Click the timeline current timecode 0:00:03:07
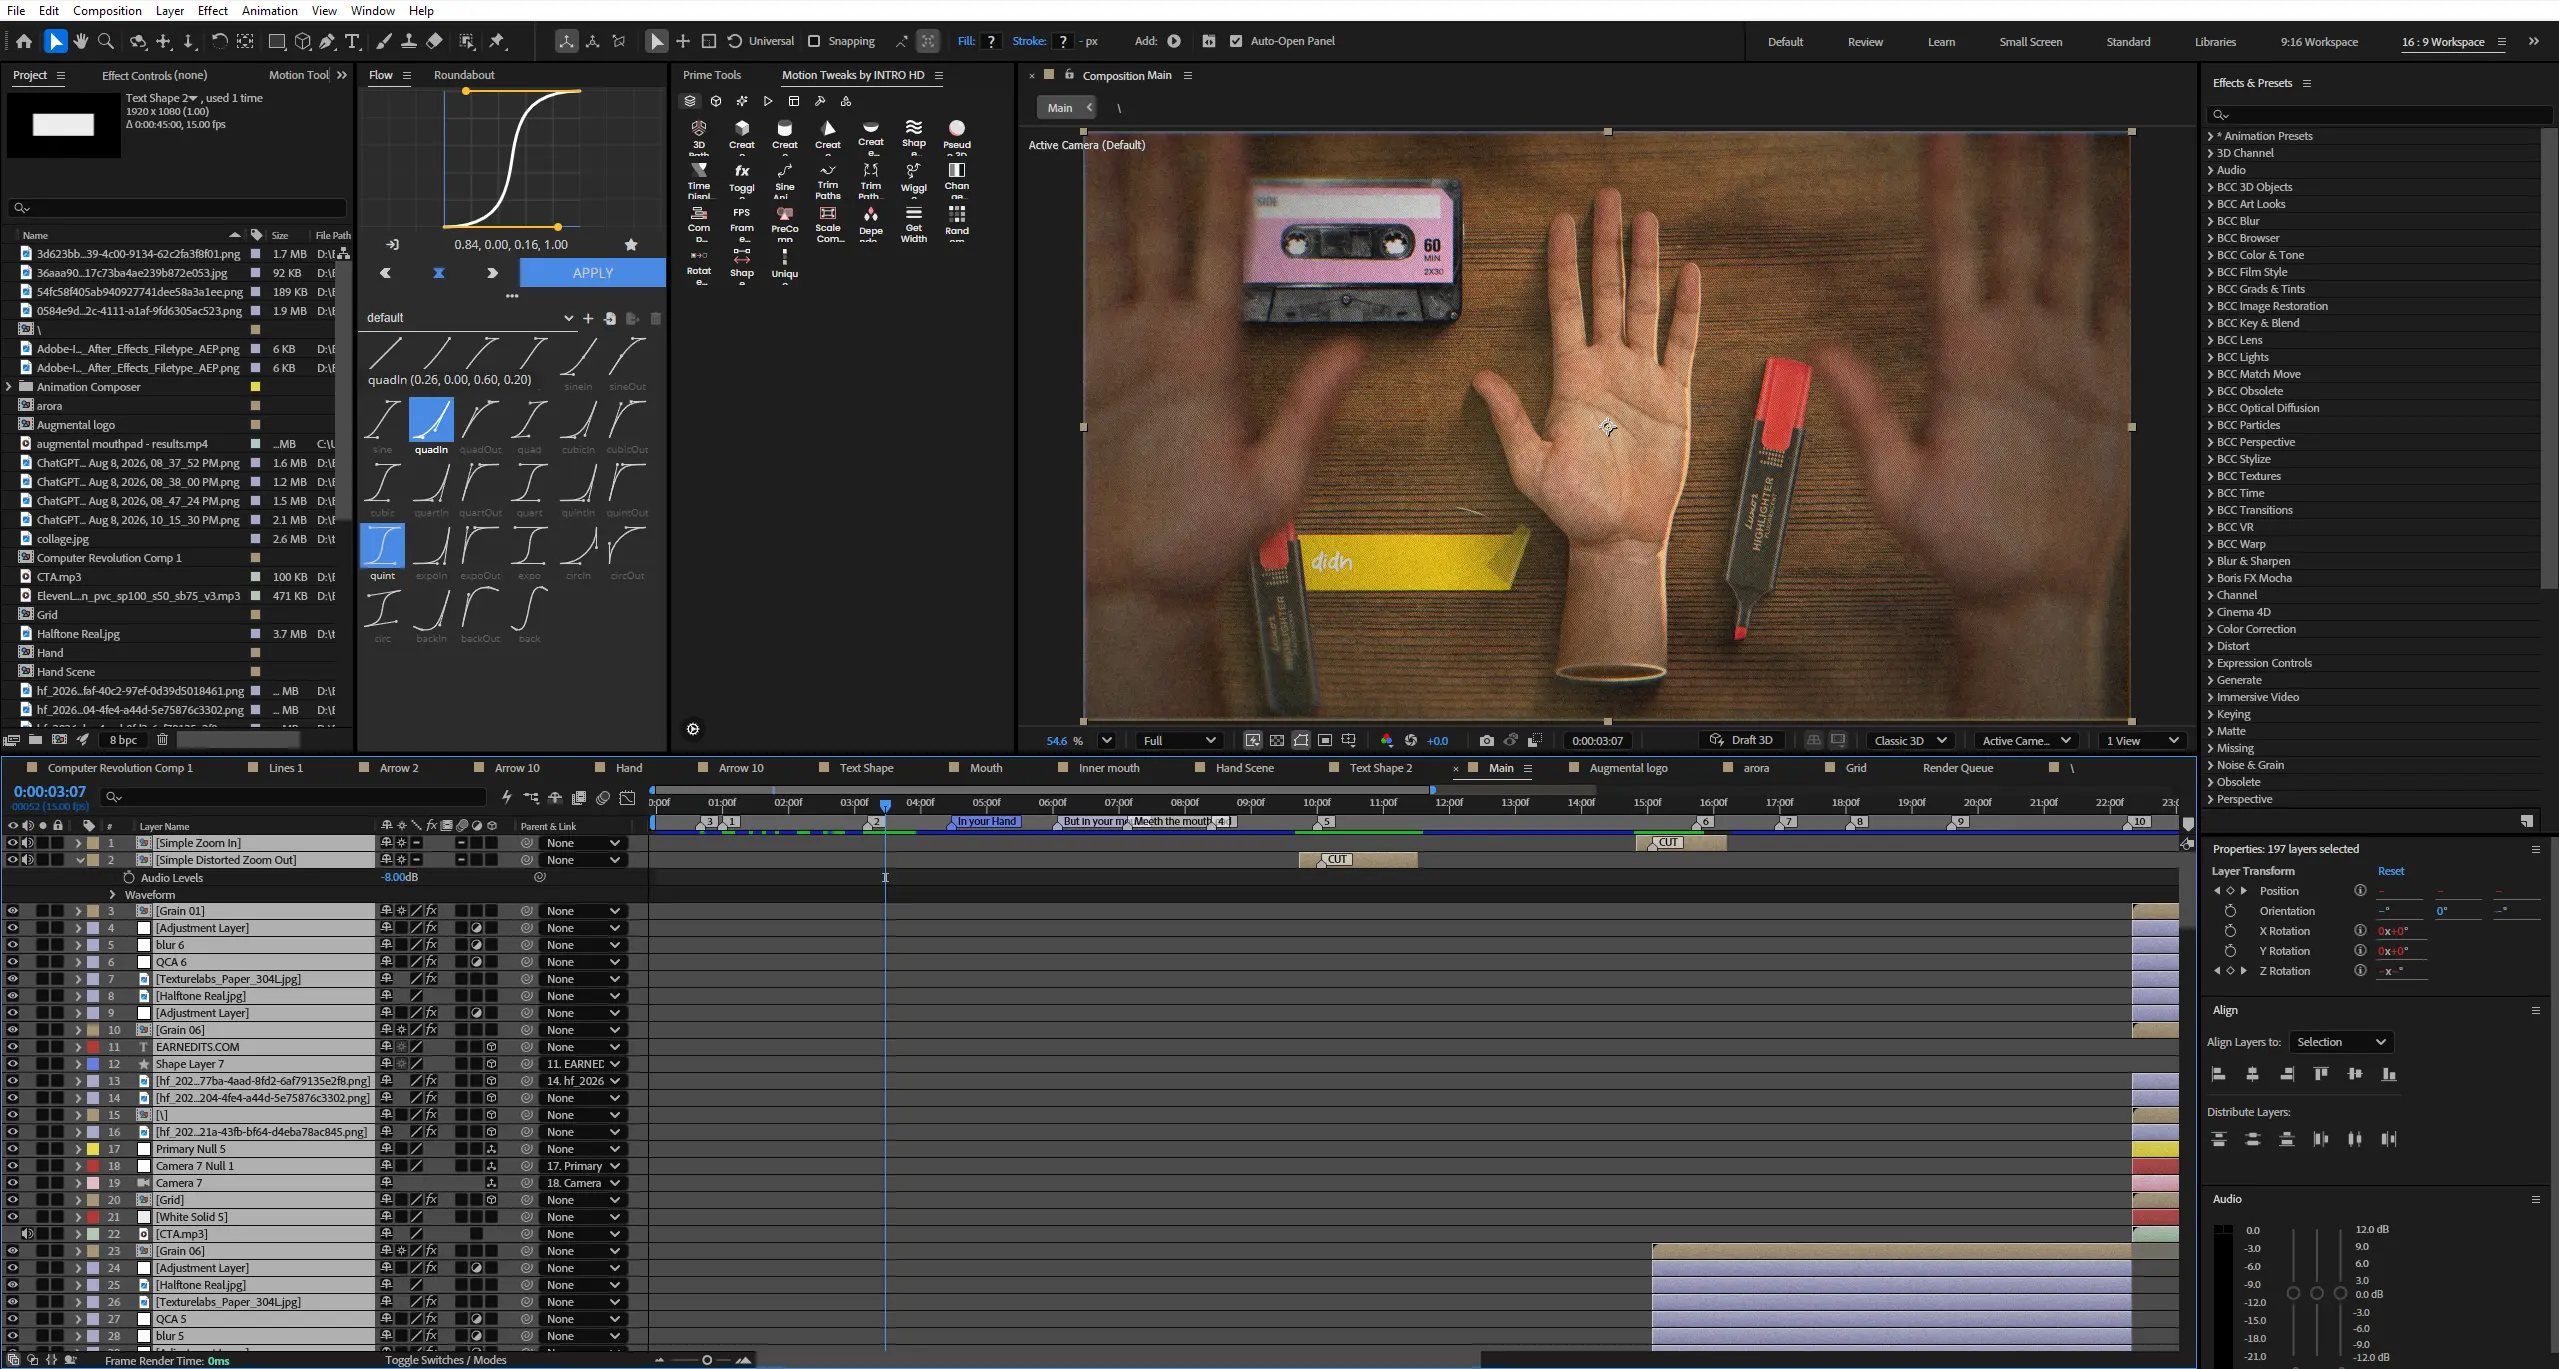 [50, 792]
